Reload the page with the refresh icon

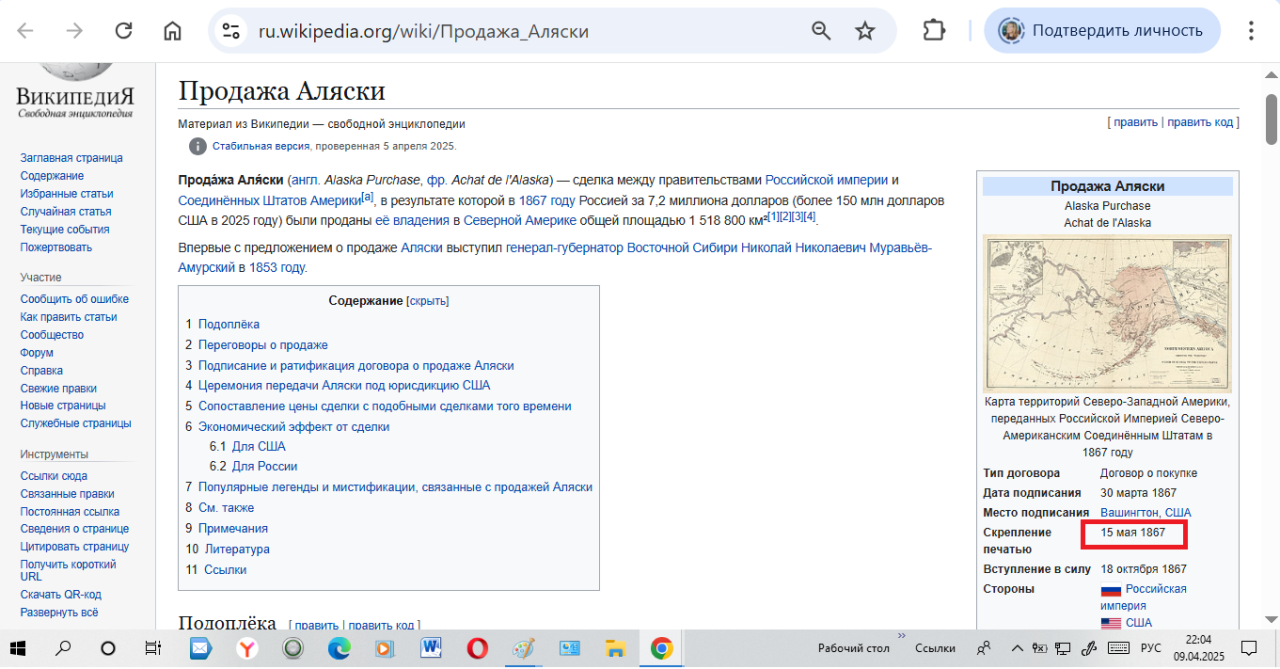pyautogui.click(x=123, y=31)
